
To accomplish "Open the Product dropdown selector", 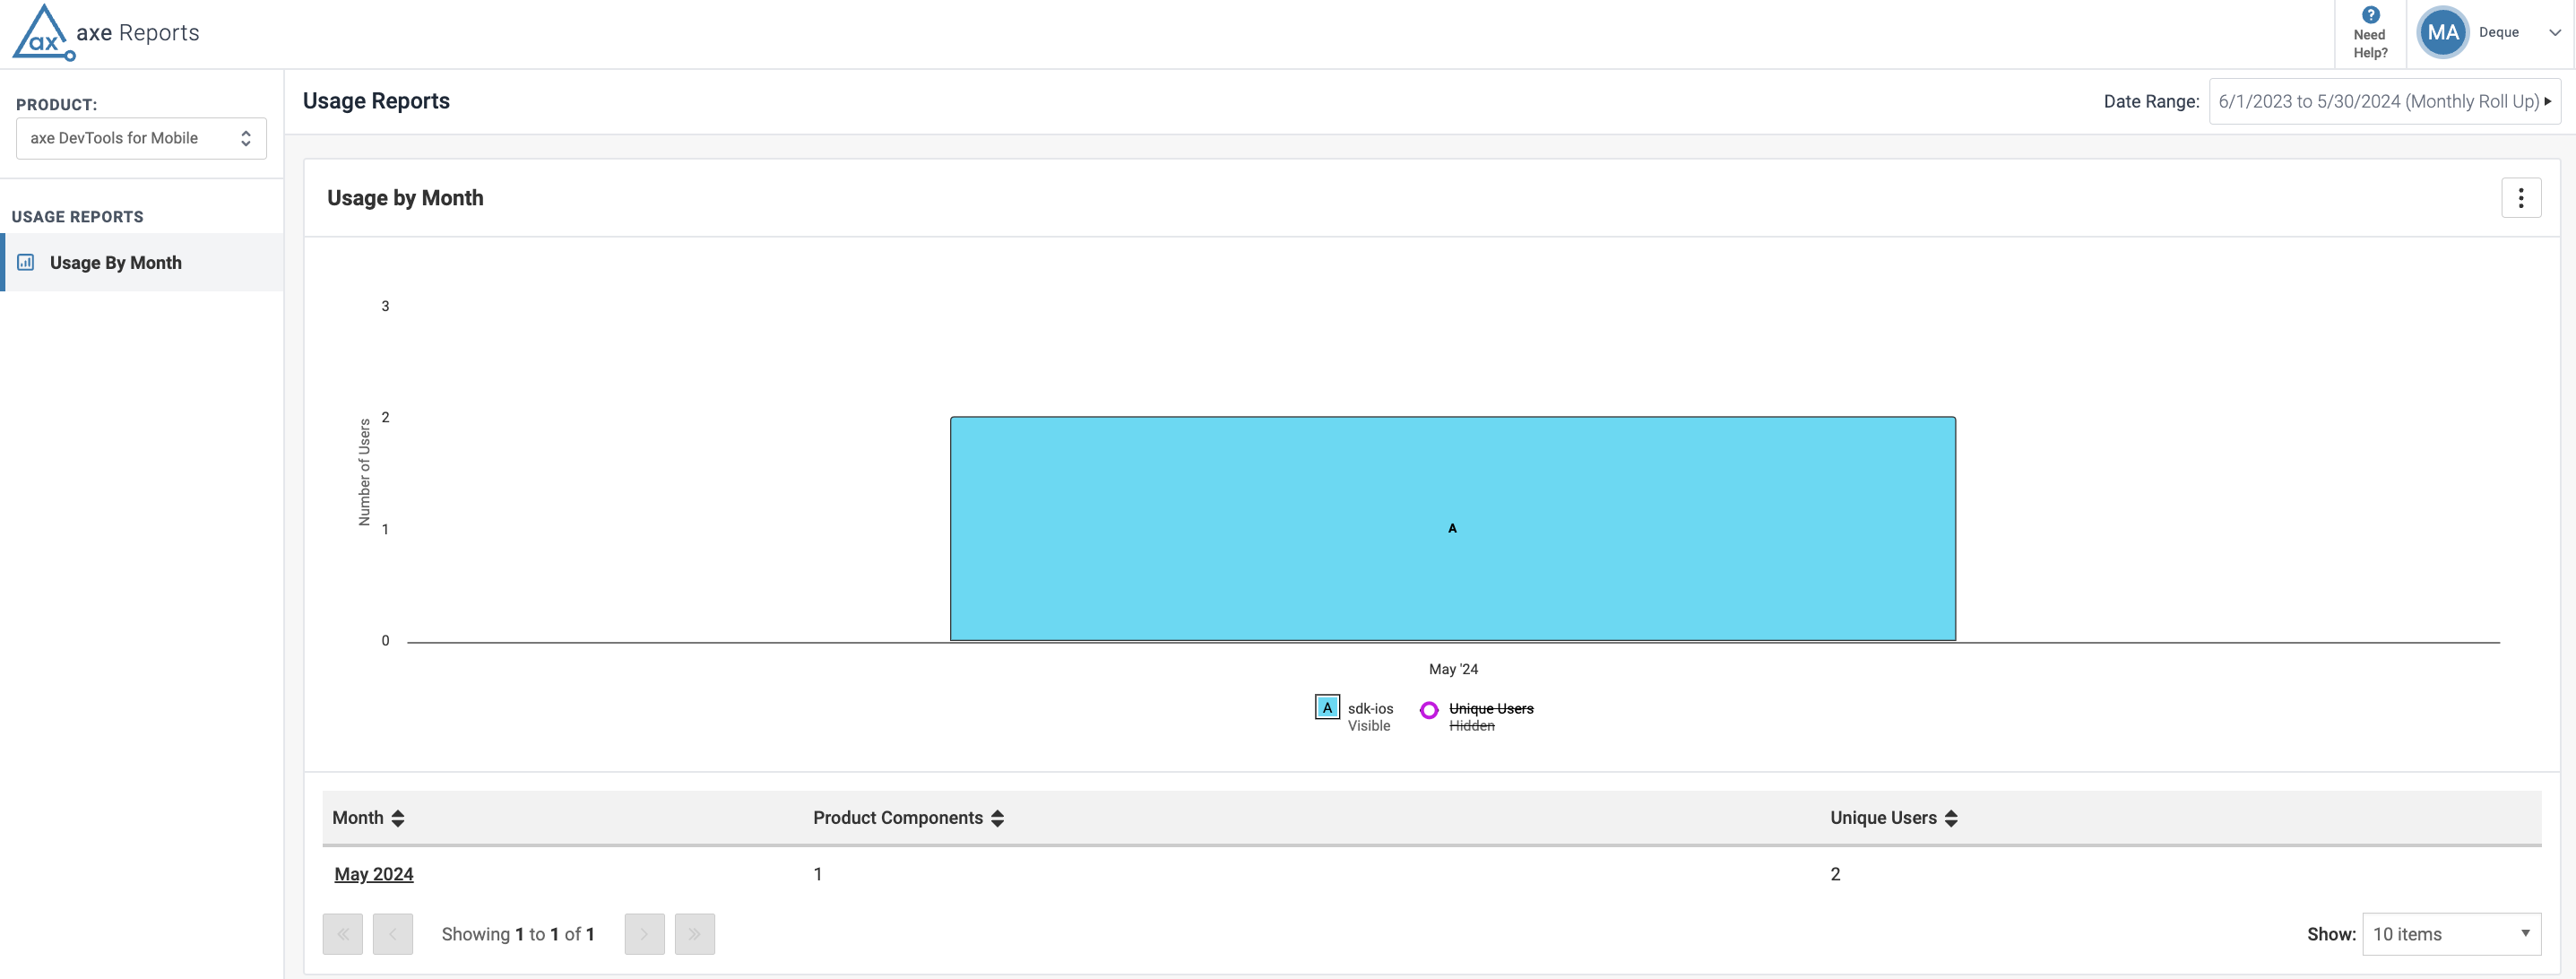I will pos(141,138).
